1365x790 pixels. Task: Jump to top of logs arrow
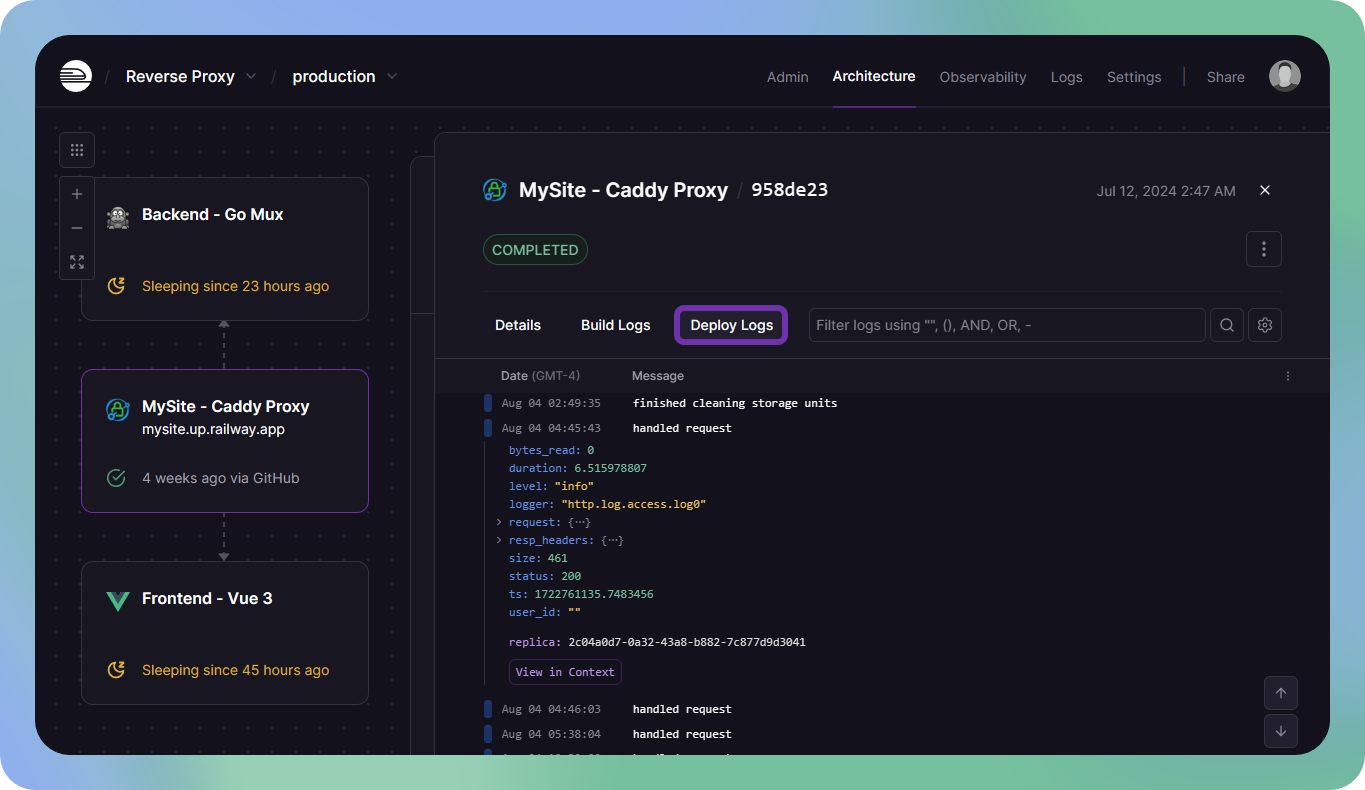point(1281,693)
